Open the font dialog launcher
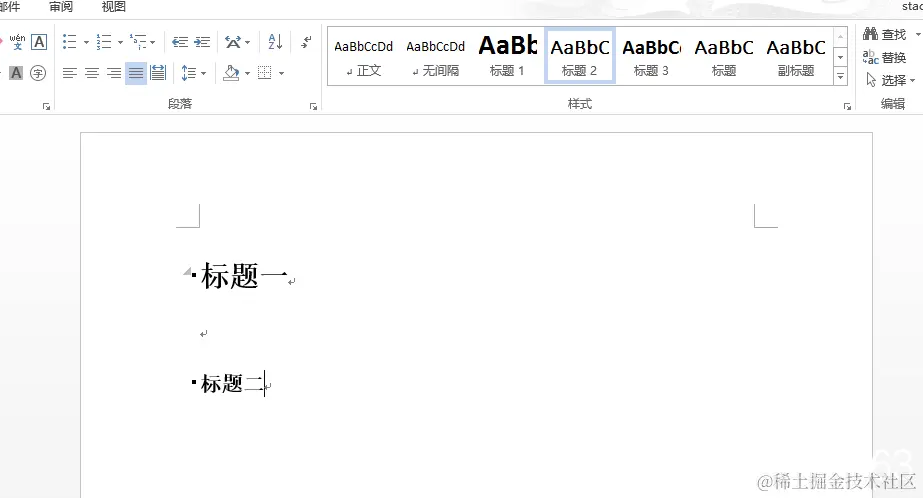The height and width of the screenshot is (498, 923). [x=46, y=107]
